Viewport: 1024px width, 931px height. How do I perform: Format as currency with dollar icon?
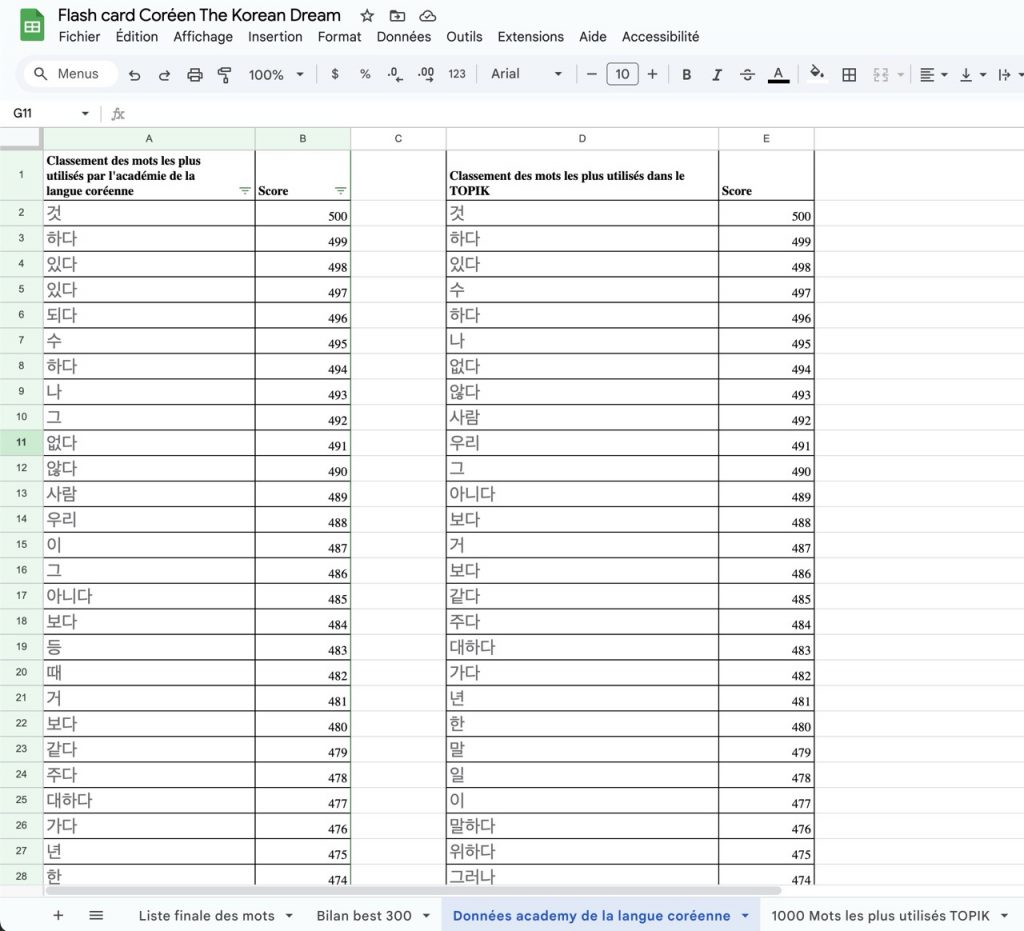[334, 75]
